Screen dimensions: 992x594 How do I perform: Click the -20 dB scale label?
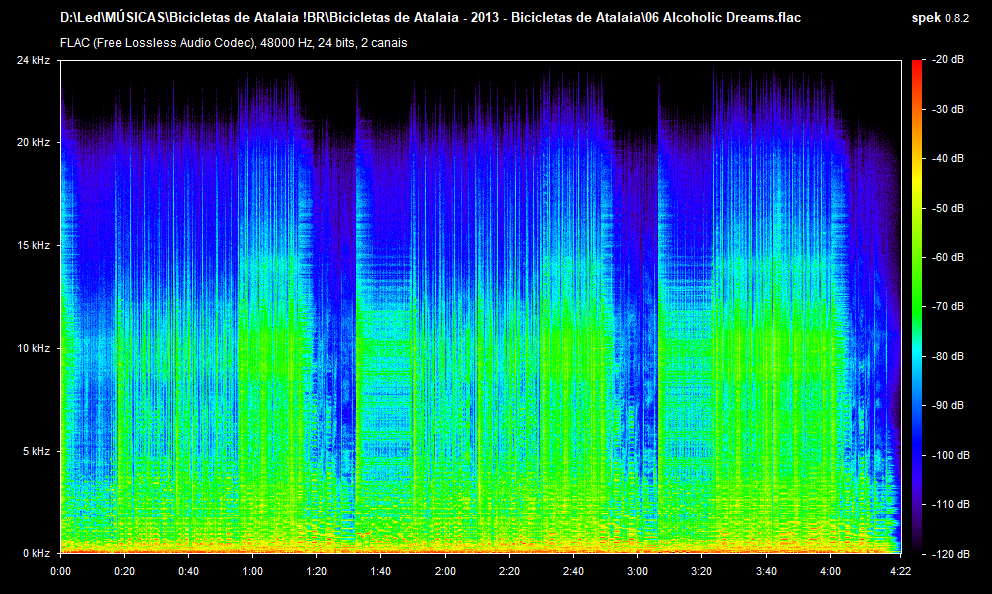[948, 59]
